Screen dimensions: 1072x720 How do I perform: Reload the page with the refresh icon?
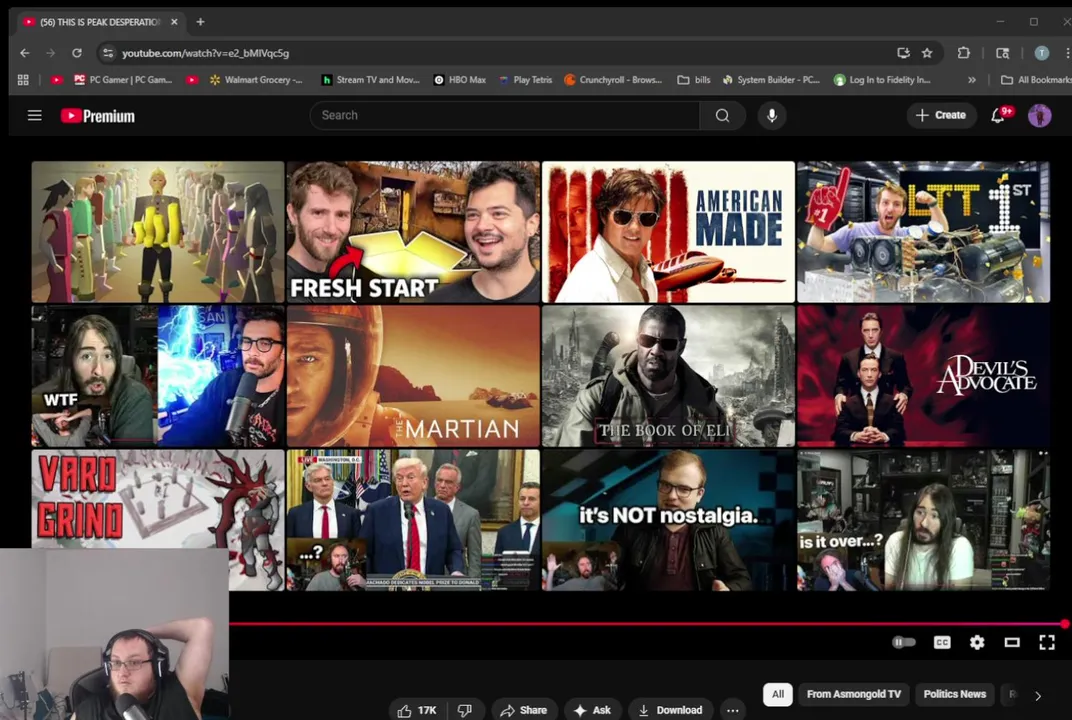[77, 53]
